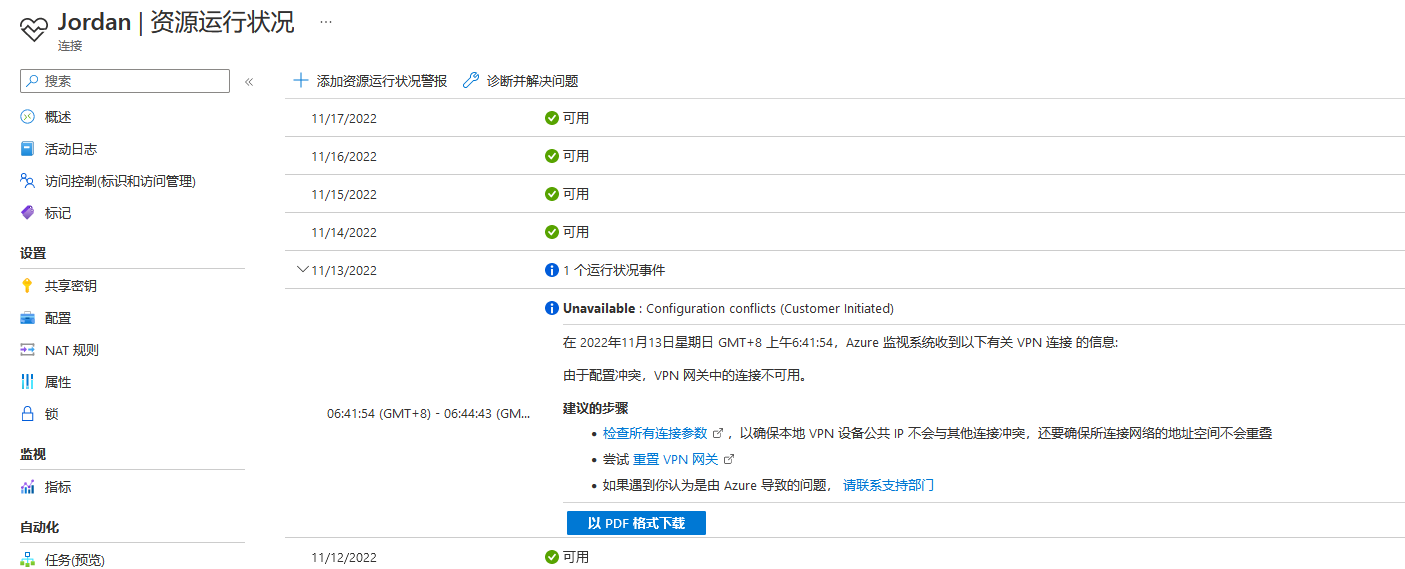Click the 06:41:54 (GMT+8) time range

pyautogui.click(x=429, y=413)
